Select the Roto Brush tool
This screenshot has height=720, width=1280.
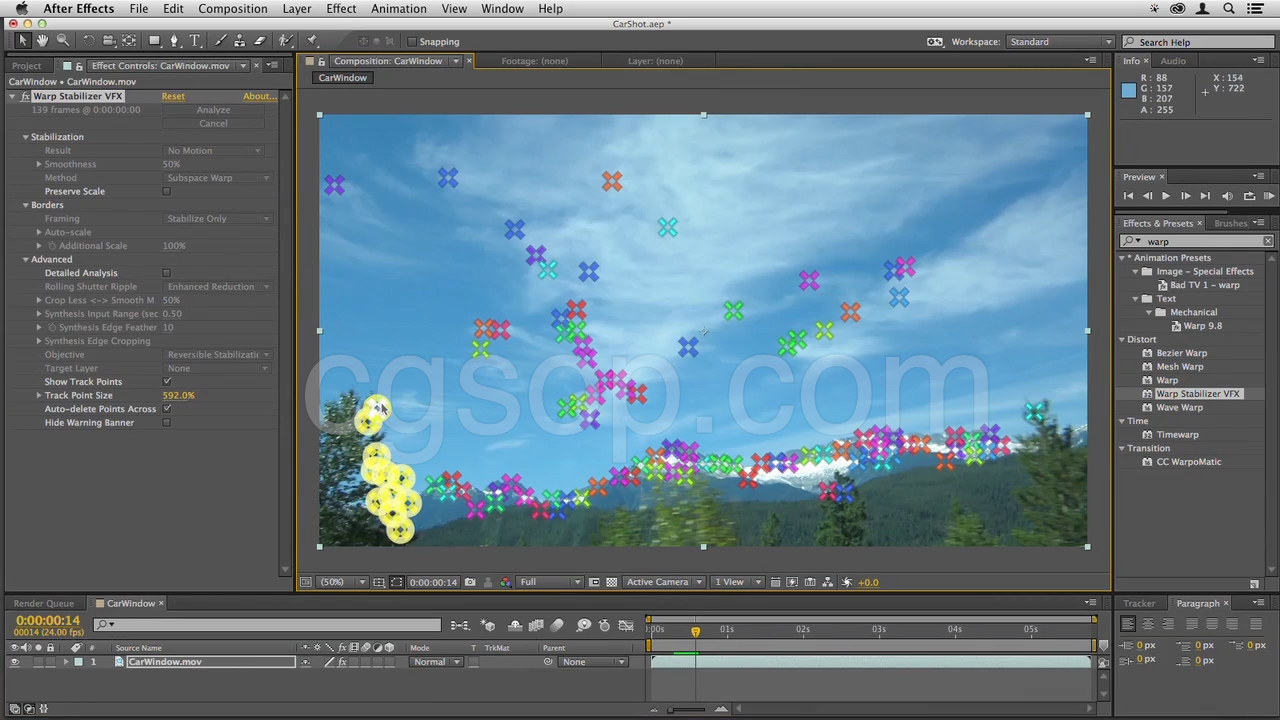click(286, 41)
